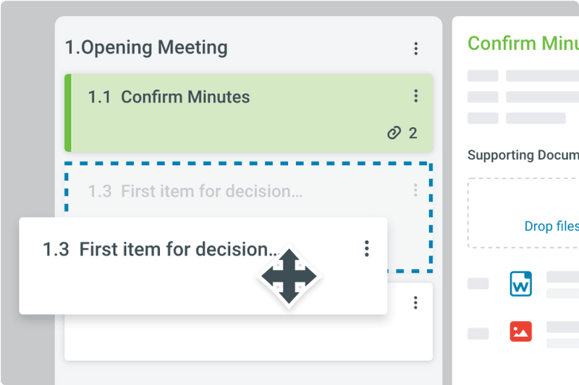Click inside the dashed file drop zone

523,213
